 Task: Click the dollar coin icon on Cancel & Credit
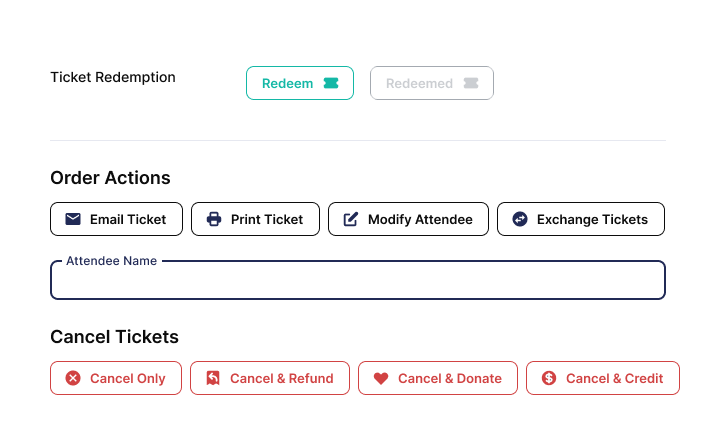[549, 378]
